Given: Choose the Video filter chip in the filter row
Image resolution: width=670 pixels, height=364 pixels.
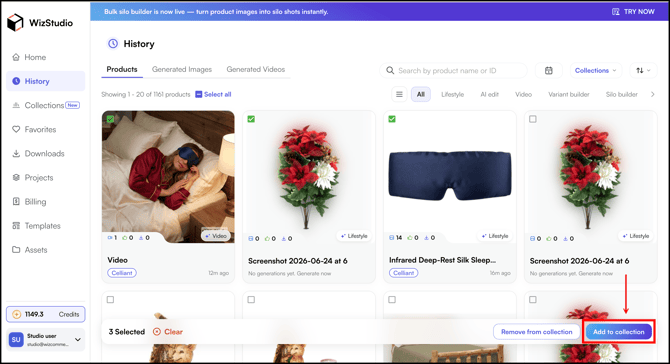Looking at the screenshot, I should point(523,94).
